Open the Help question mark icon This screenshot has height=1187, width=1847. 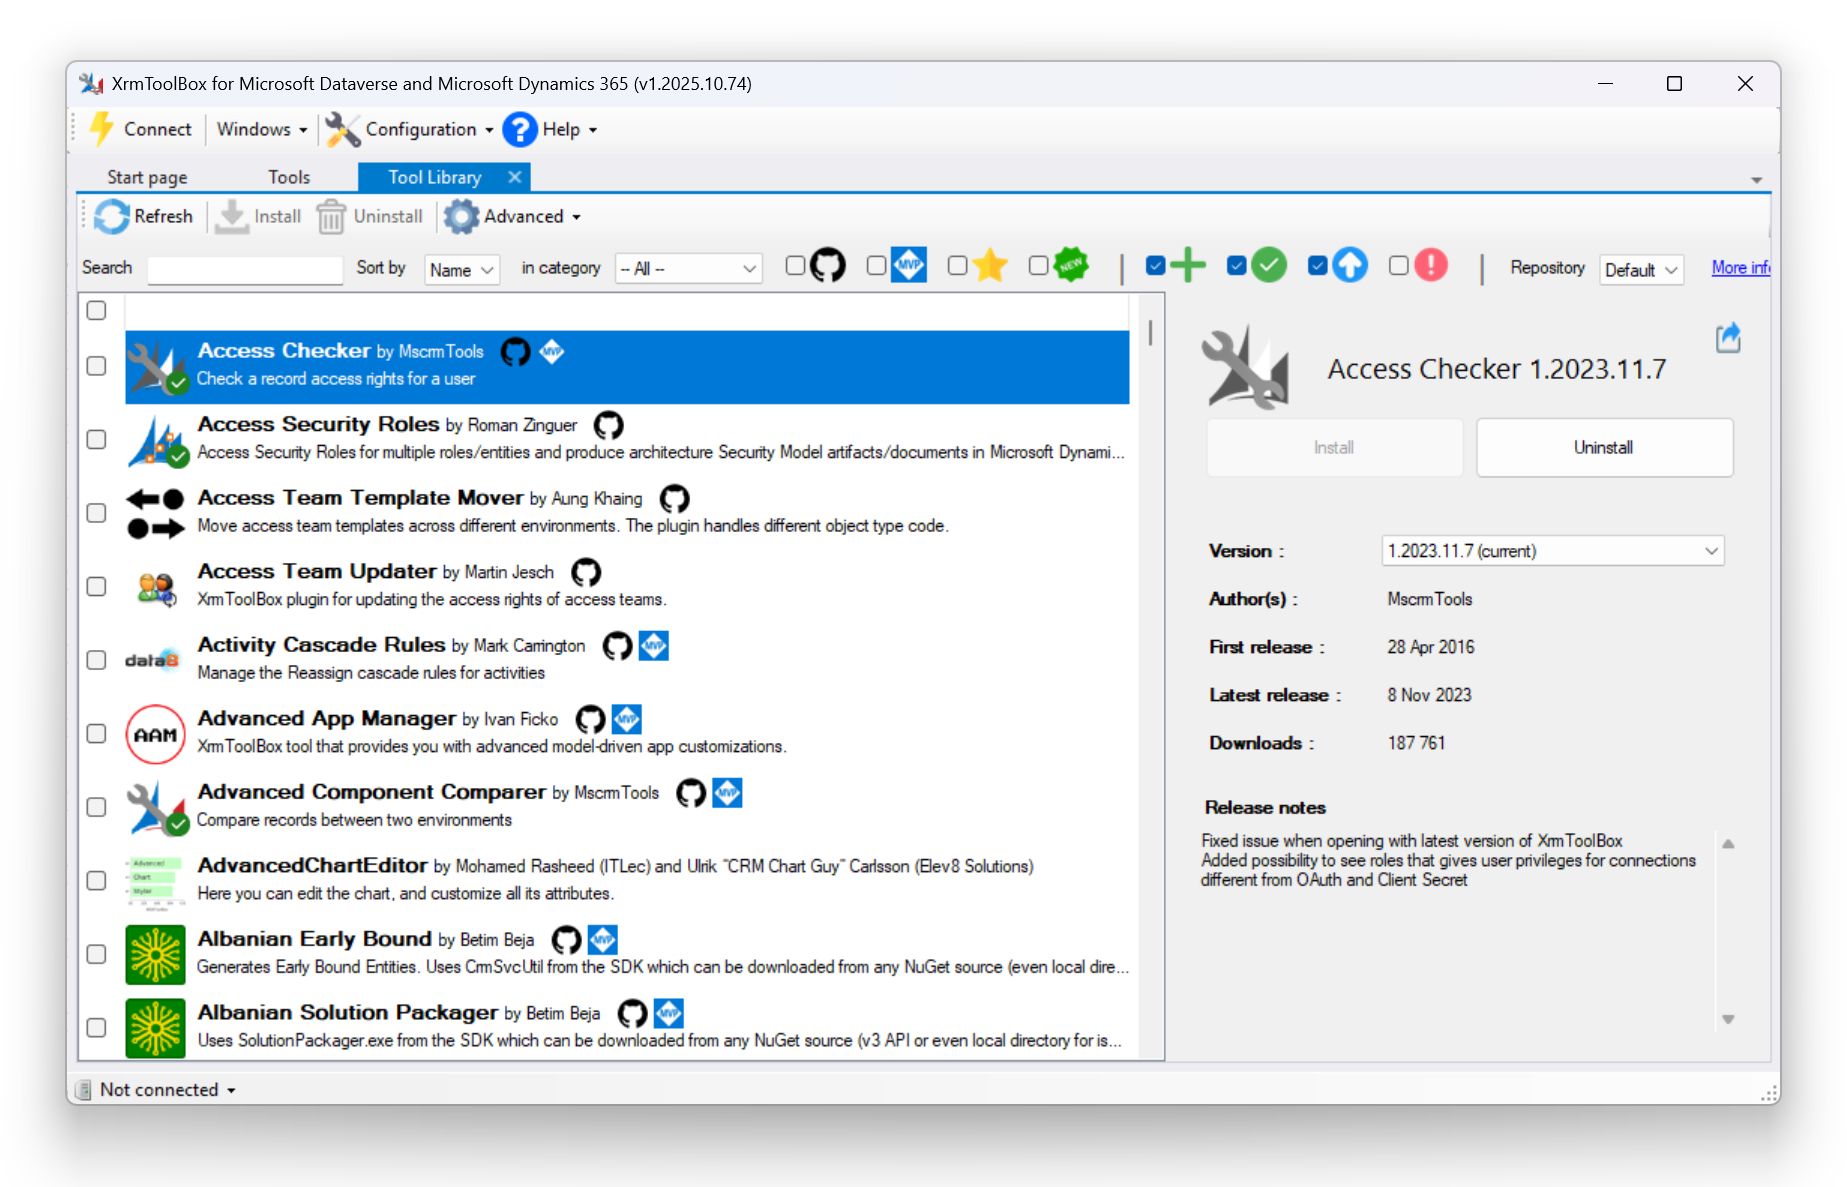coord(520,129)
